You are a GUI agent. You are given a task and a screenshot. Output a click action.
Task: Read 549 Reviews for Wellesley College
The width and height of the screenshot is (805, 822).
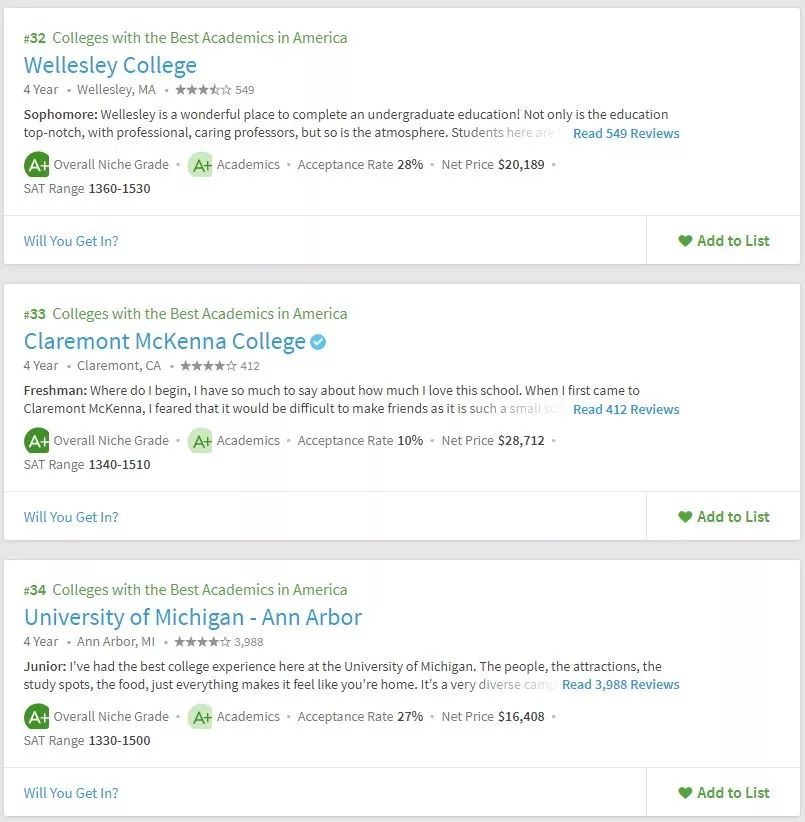tap(626, 133)
